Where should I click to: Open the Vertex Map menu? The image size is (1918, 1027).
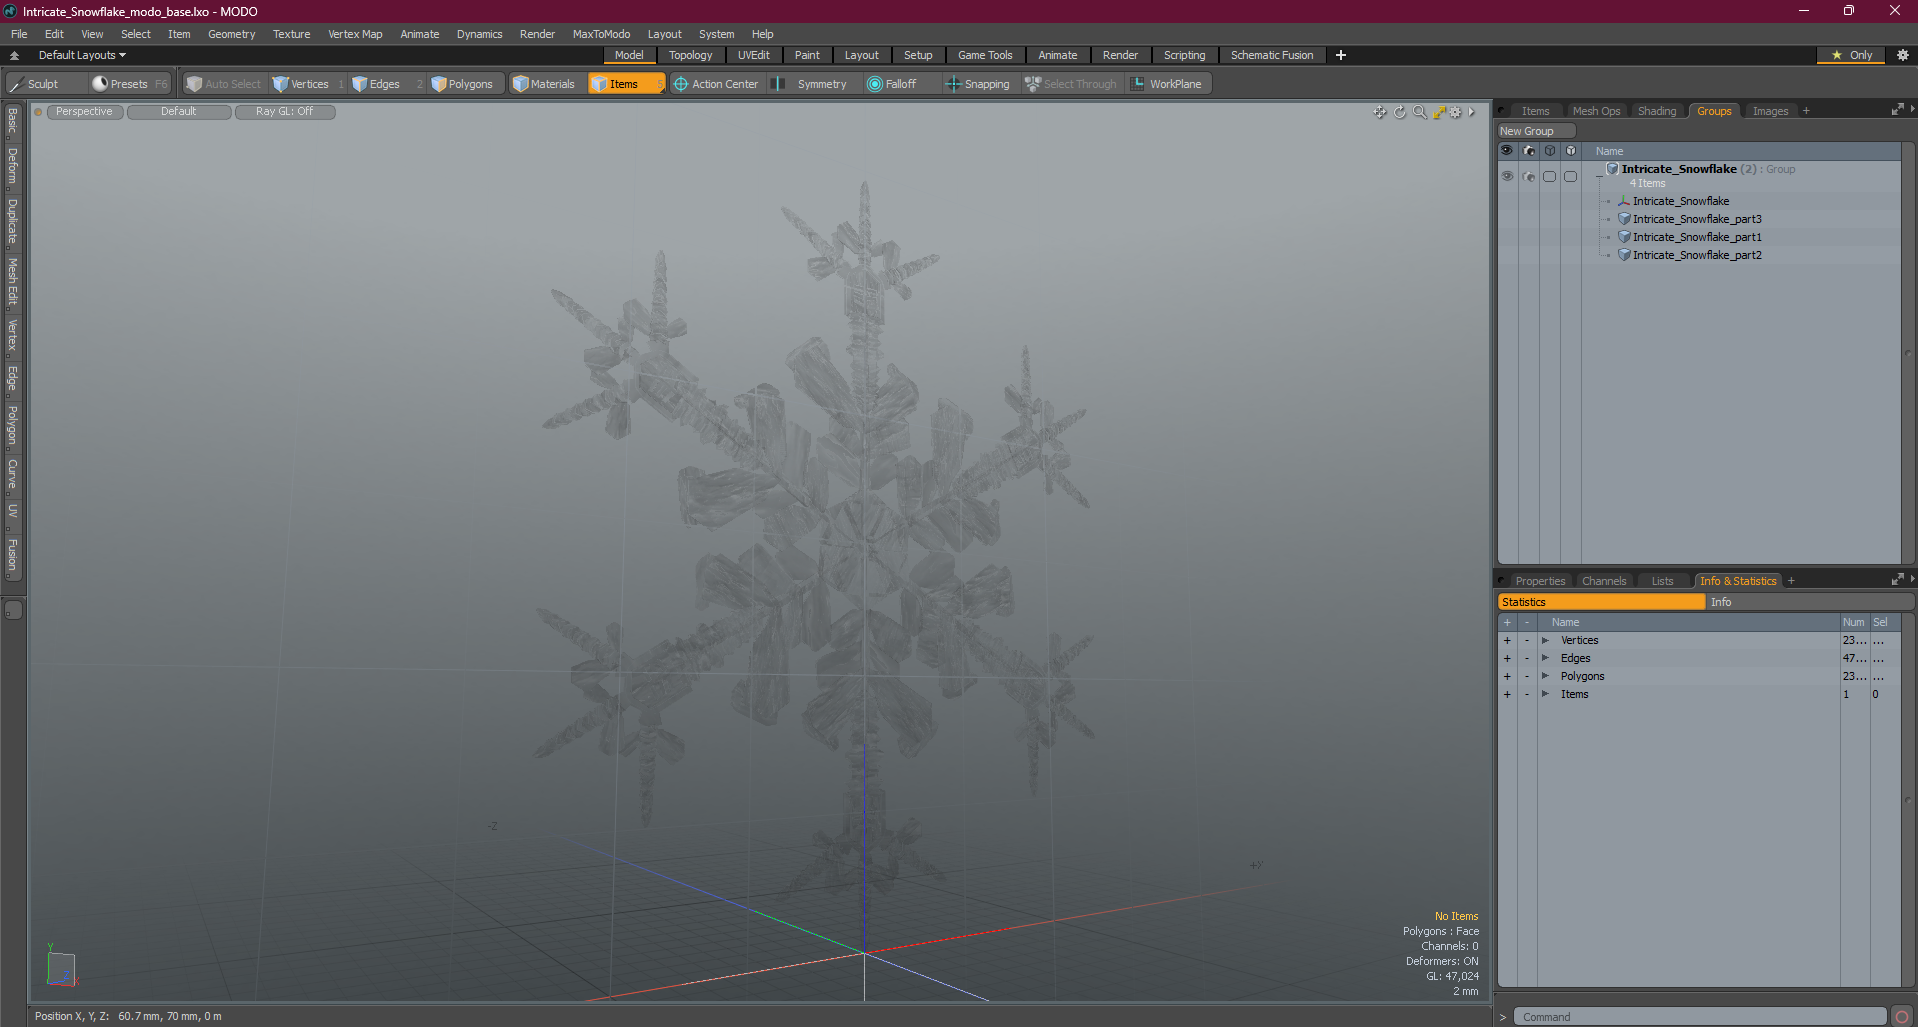(355, 34)
